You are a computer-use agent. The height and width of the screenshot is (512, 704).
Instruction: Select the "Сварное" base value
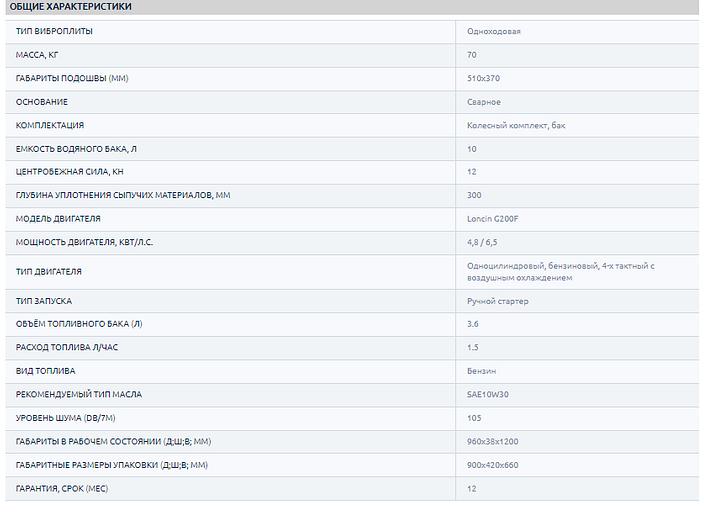484,102
